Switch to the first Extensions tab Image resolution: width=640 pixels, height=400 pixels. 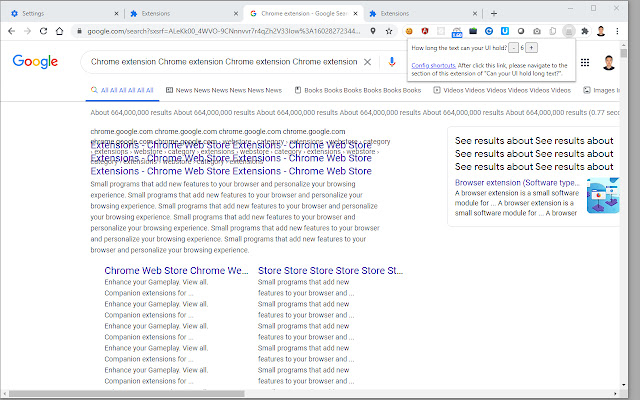(x=184, y=13)
